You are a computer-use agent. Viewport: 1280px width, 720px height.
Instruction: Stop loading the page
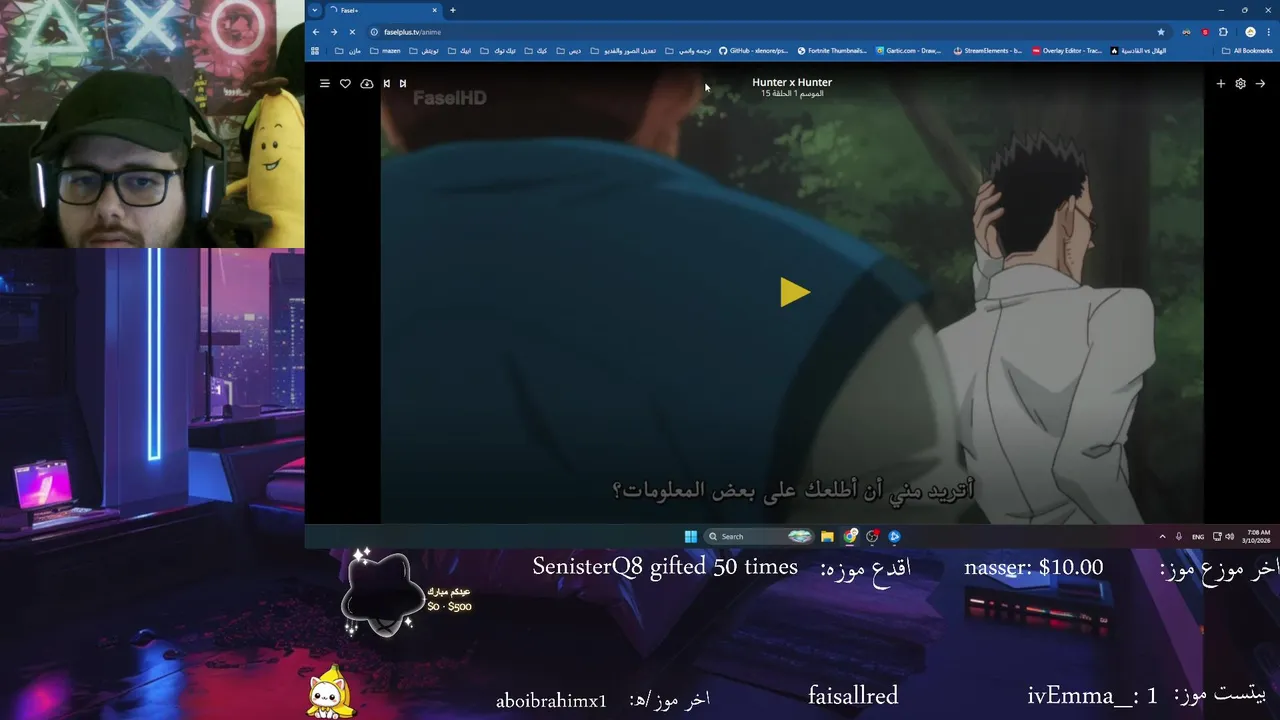(352, 32)
